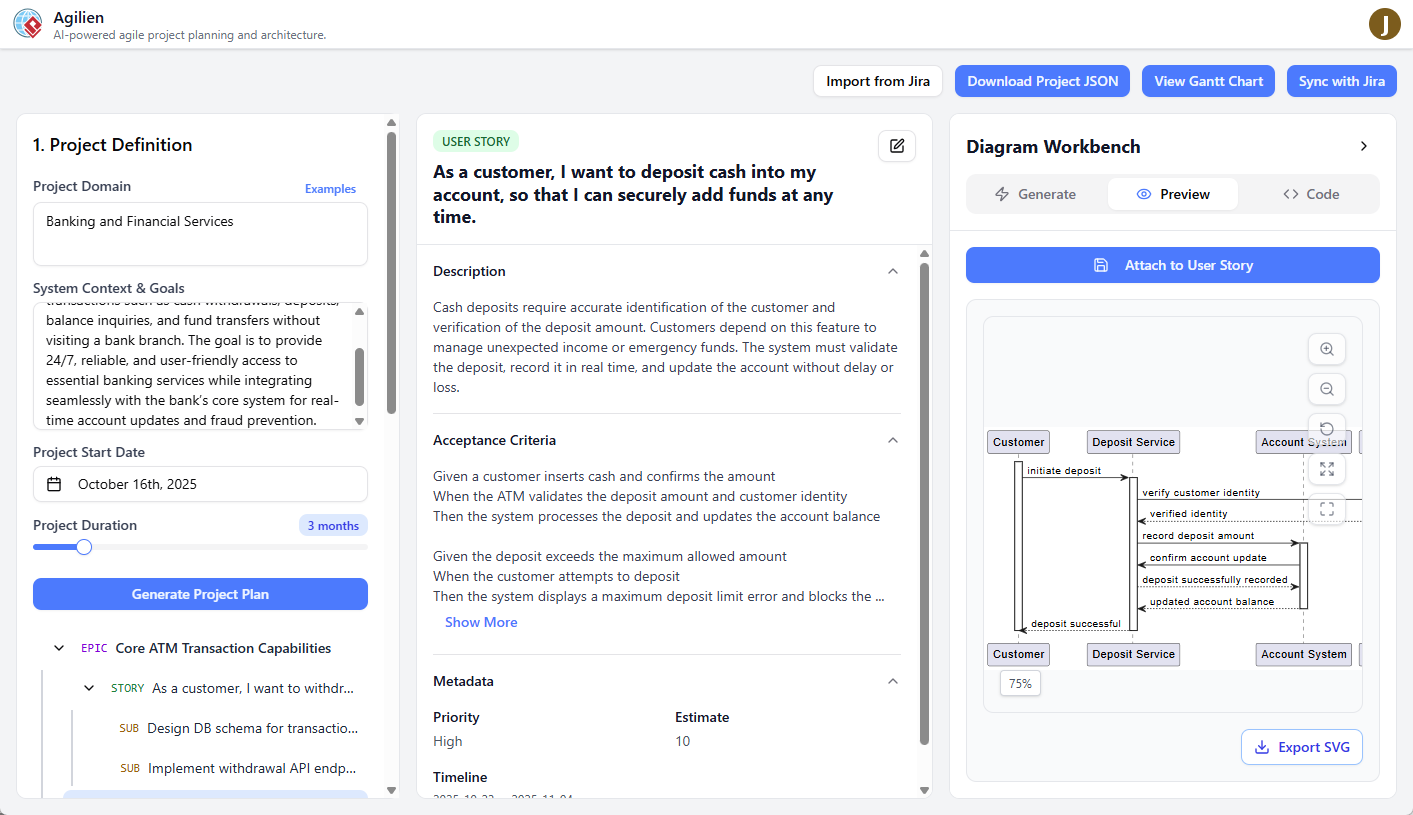Collapse the Diagram Workbench panel
This screenshot has height=815, width=1413.
pyautogui.click(x=1364, y=145)
